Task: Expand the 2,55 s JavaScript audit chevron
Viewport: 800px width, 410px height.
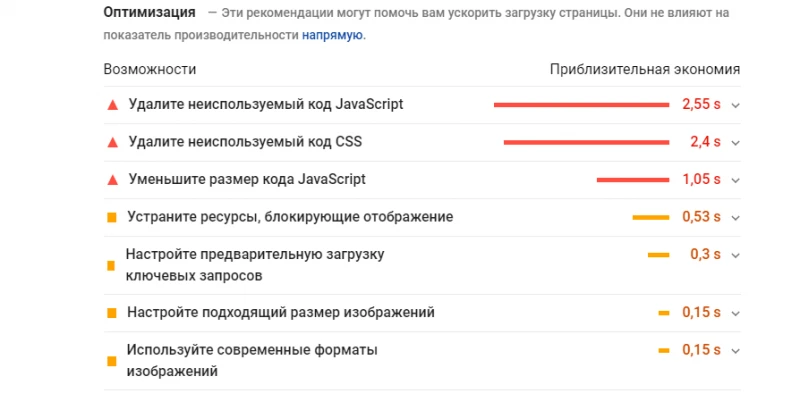Action: pyautogui.click(x=735, y=106)
